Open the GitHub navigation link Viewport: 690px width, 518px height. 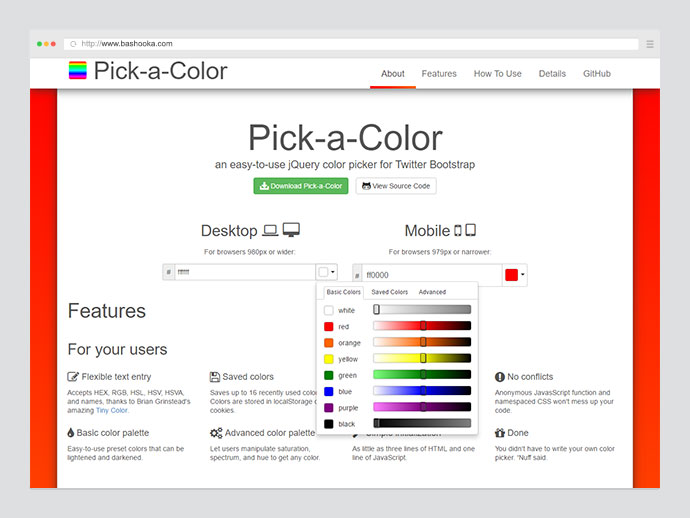[x=597, y=73]
